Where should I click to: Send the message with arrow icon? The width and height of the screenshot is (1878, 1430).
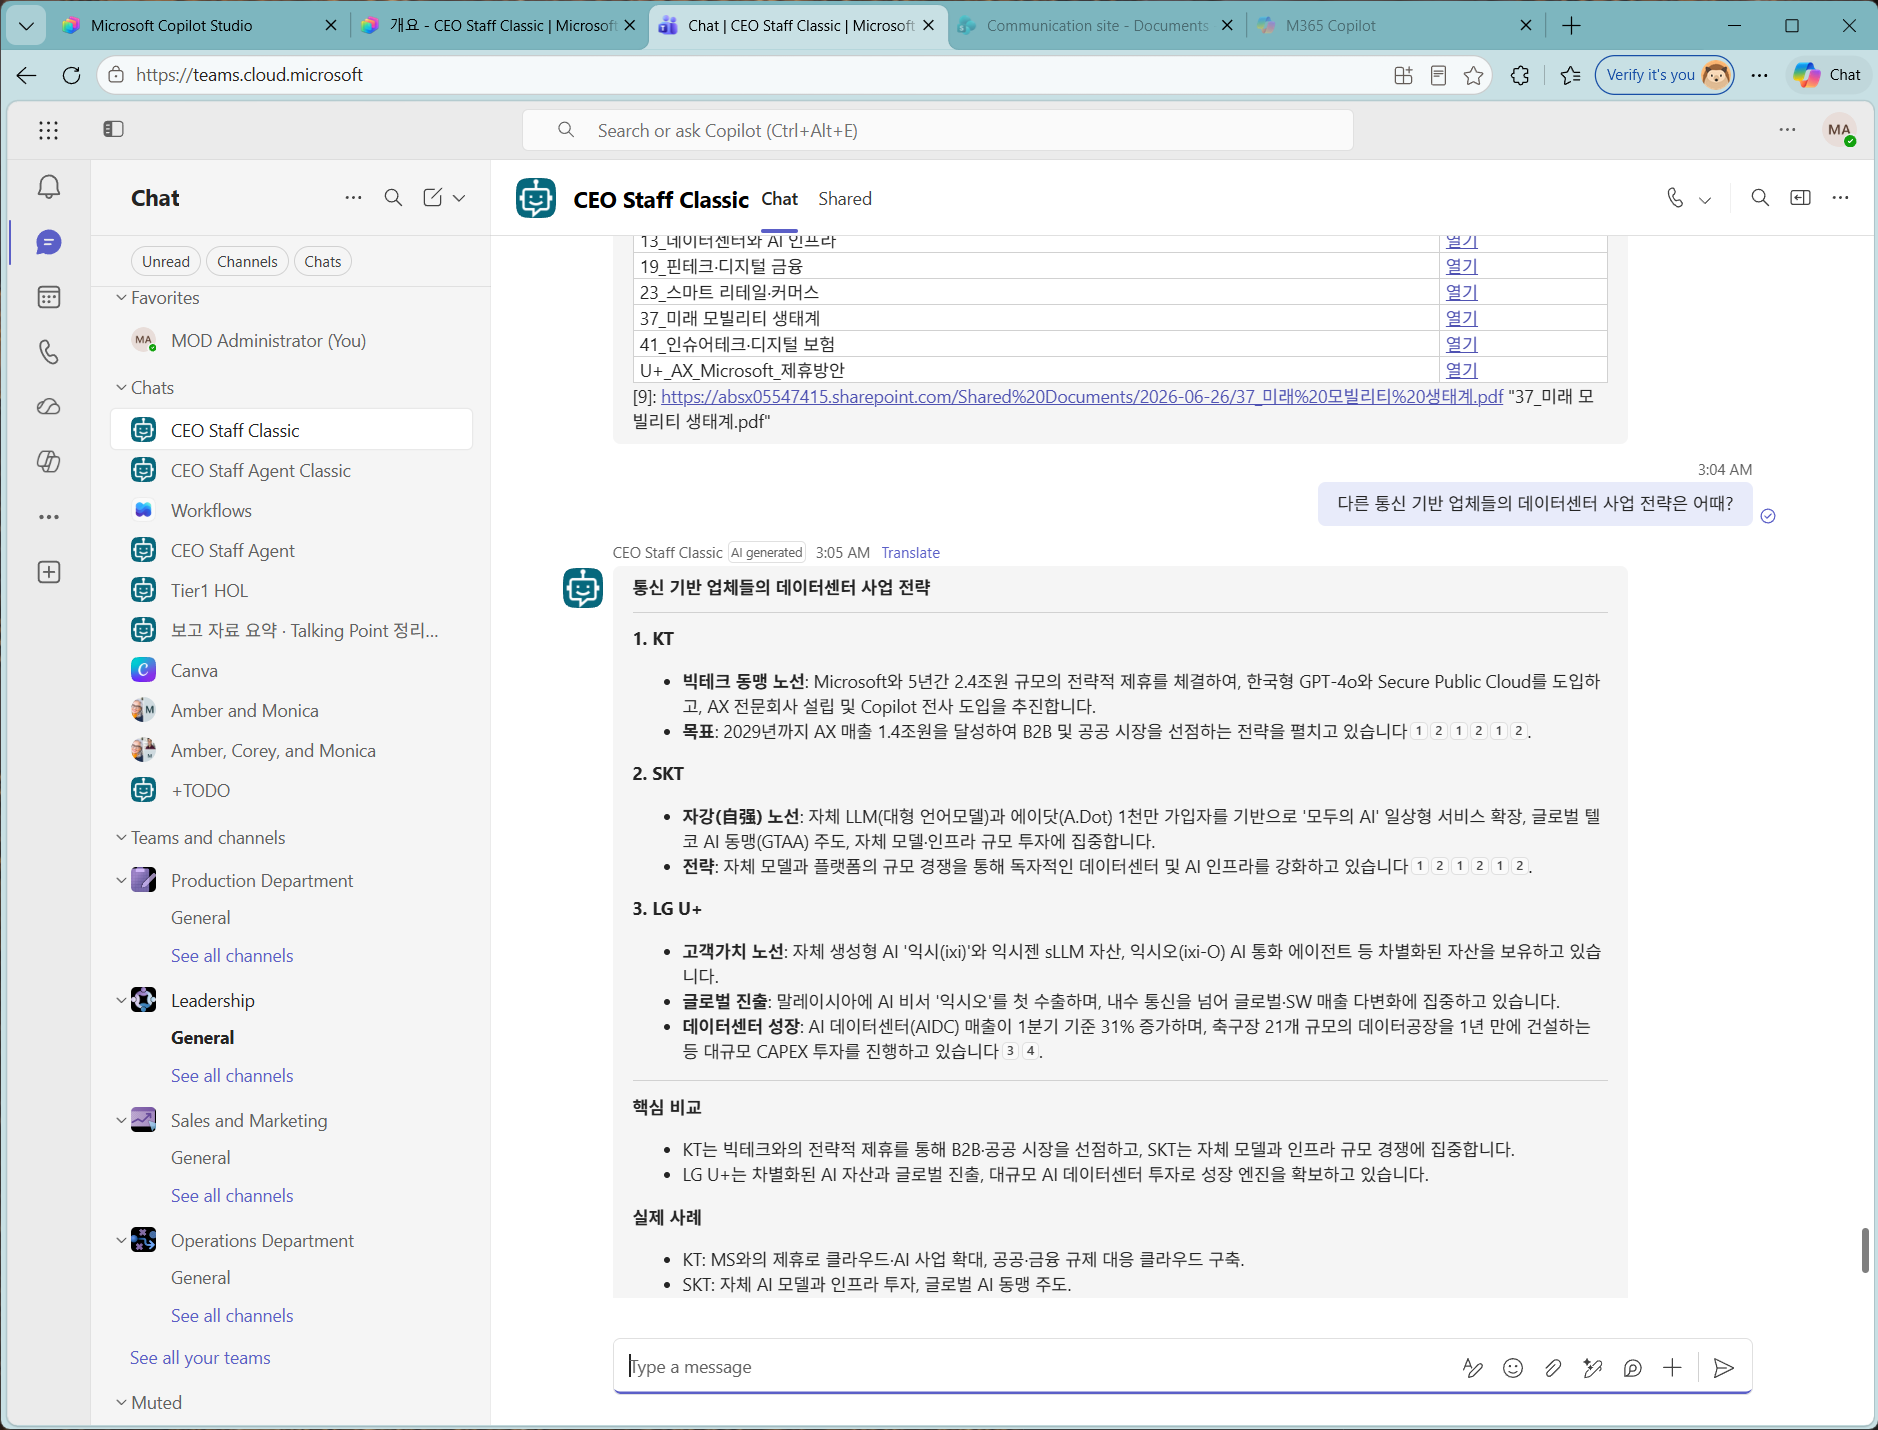(x=1723, y=1367)
